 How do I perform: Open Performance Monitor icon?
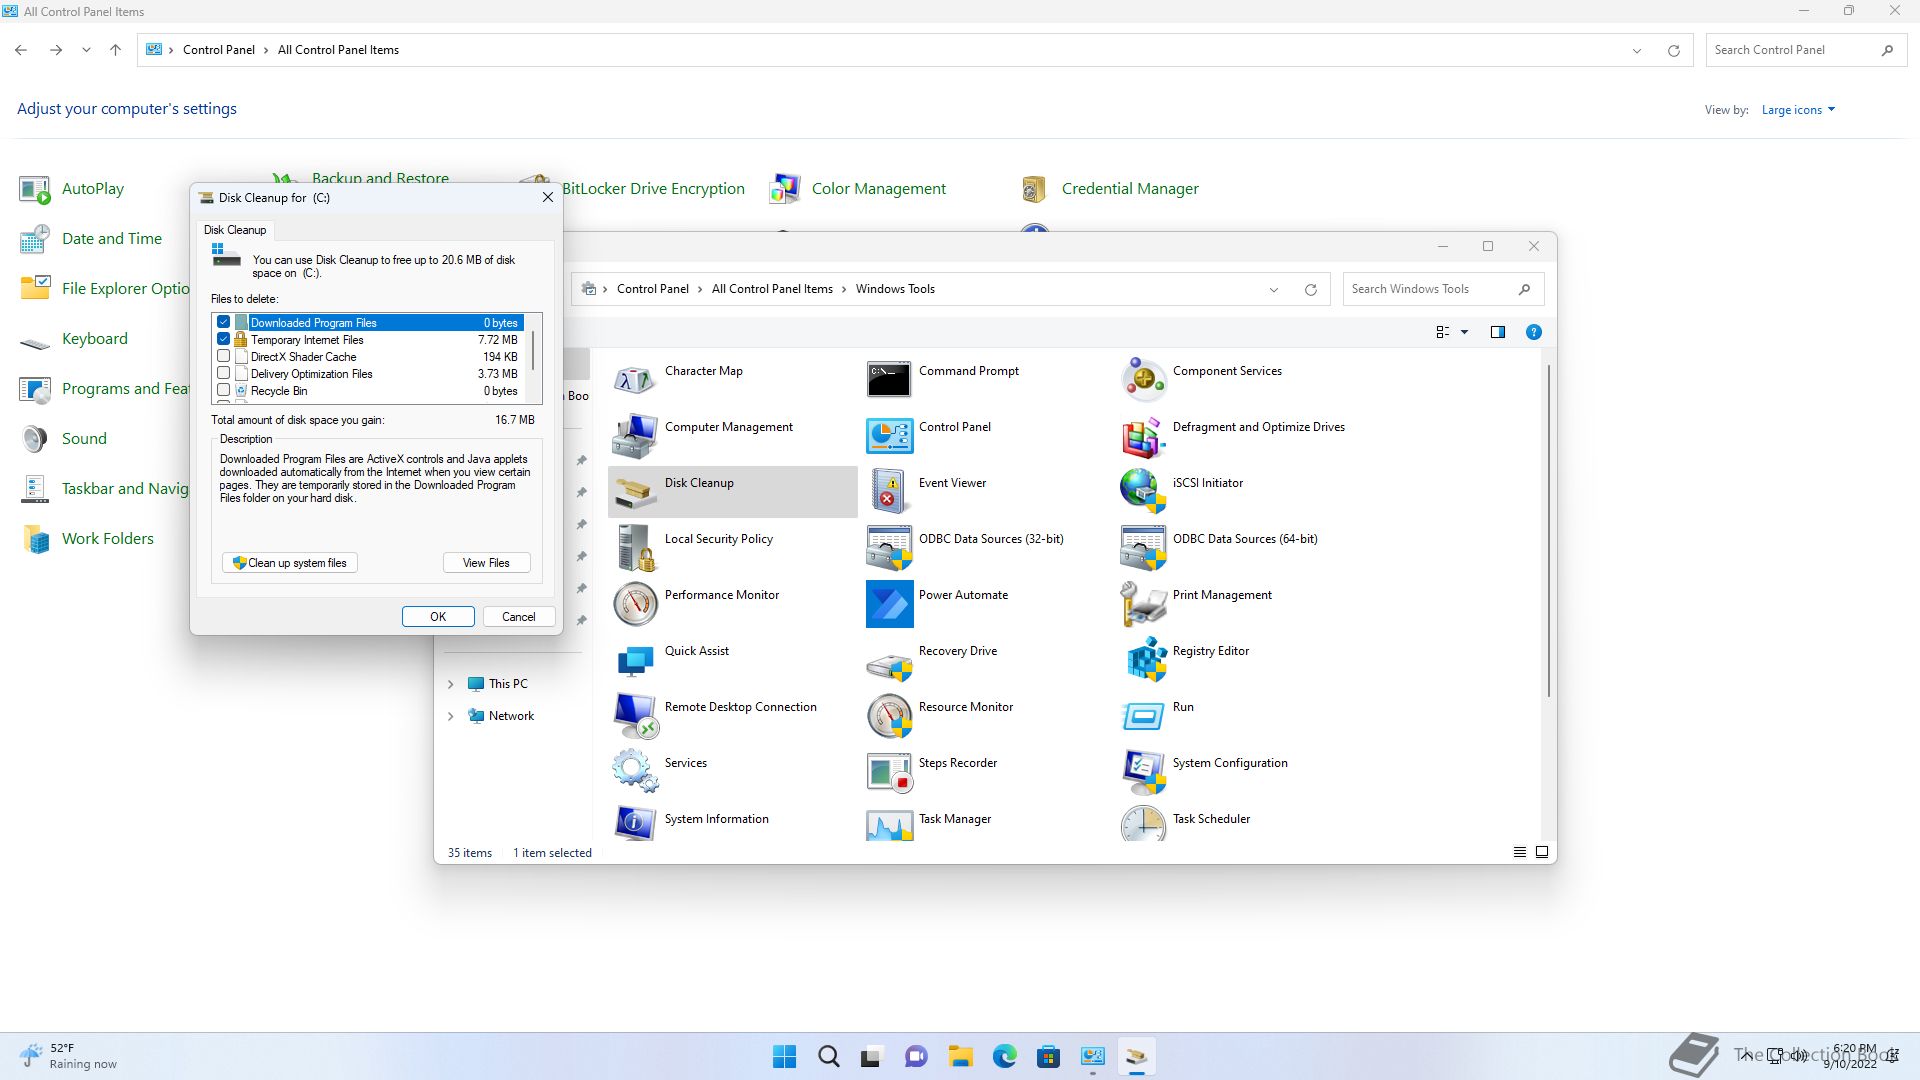(x=635, y=603)
